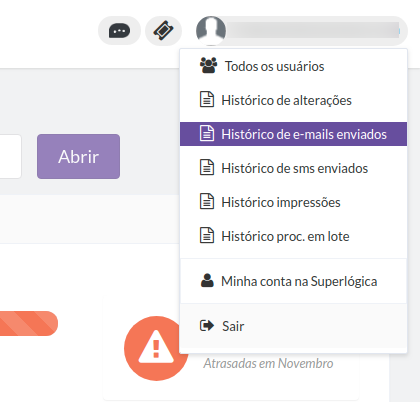Image resolution: width=420 pixels, height=402 pixels.
Task: Choose Sair to log out
Action: [293, 326]
